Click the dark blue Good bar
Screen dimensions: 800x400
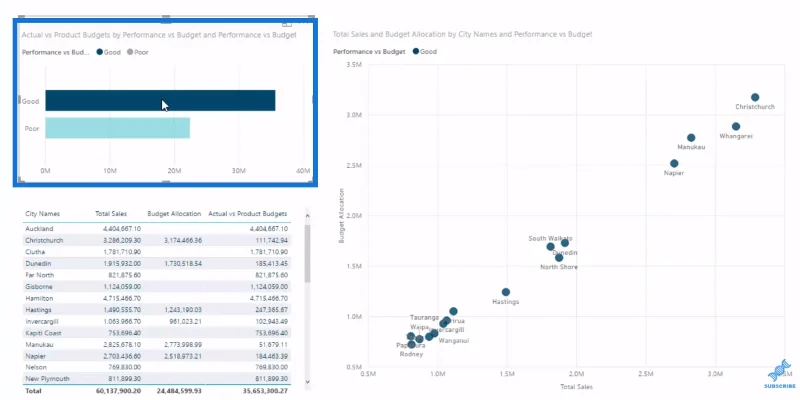click(x=160, y=101)
